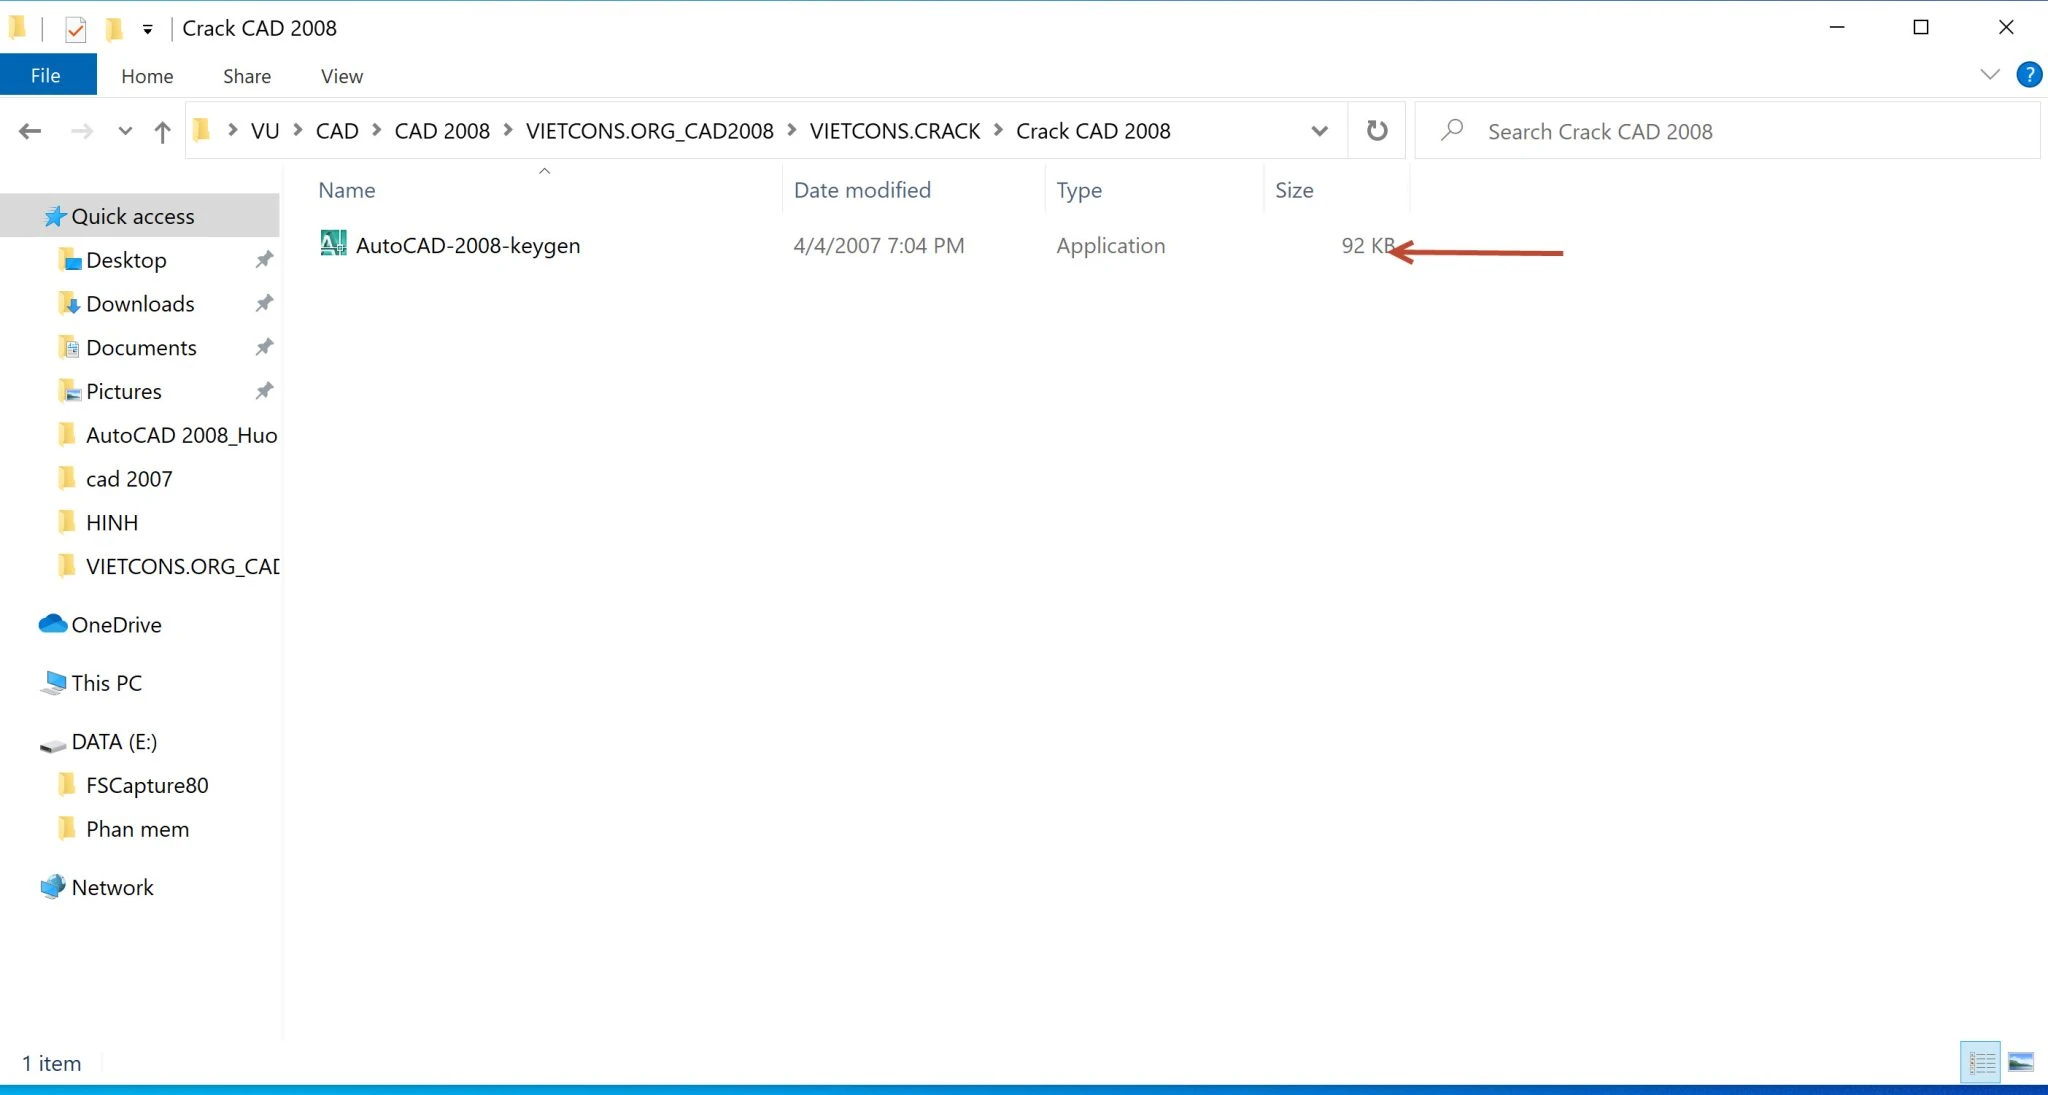The height and width of the screenshot is (1095, 2048).
Task: Select DATA (E:) drive
Action: (114, 742)
